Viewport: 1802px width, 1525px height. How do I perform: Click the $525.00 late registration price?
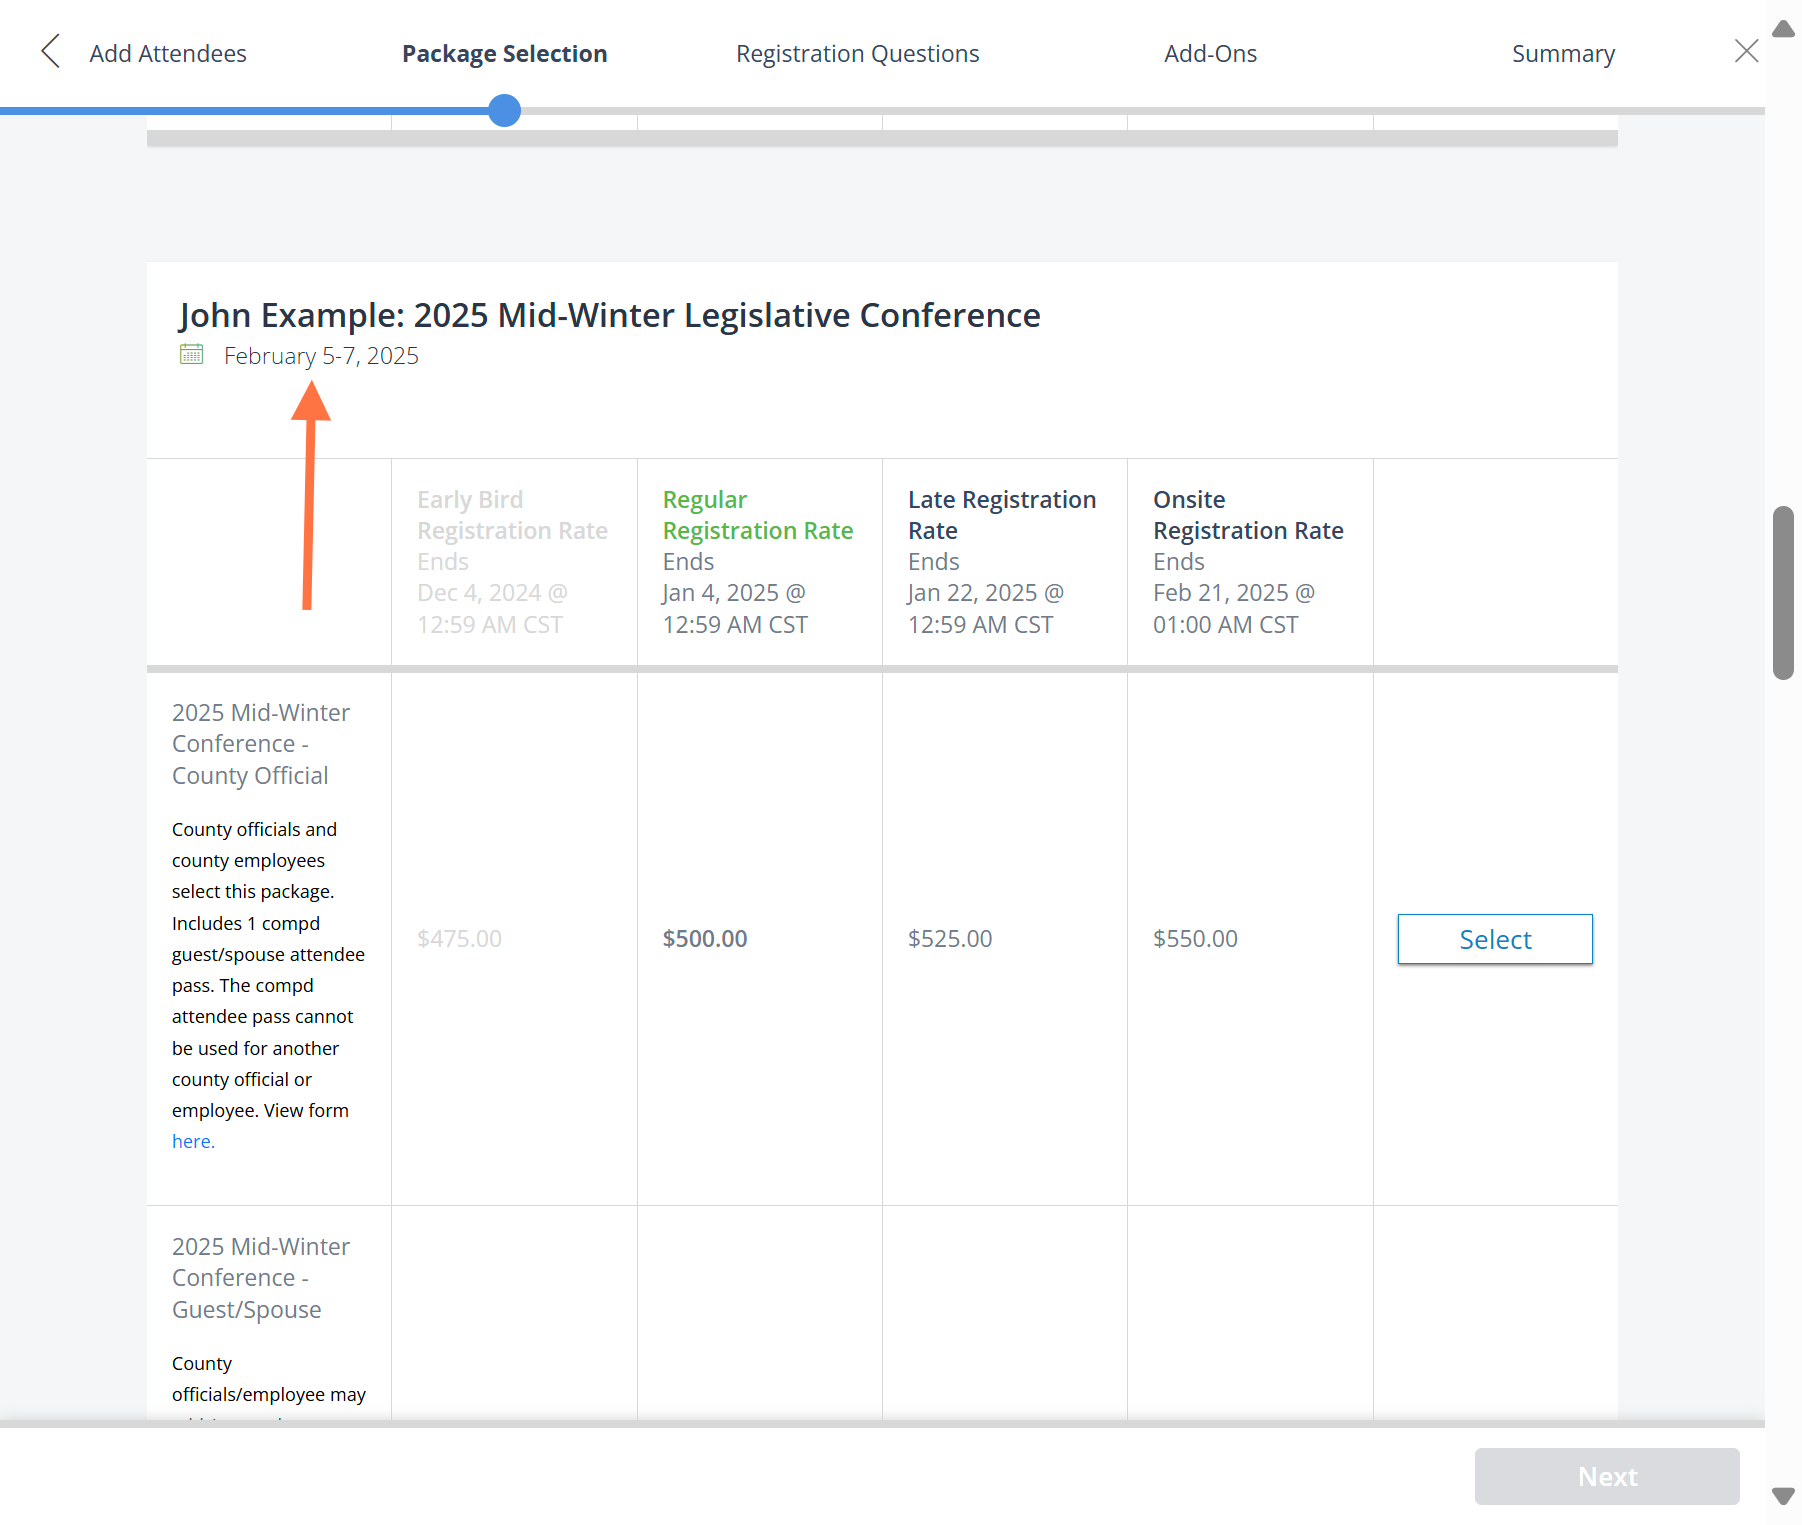(x=949, y=938)
